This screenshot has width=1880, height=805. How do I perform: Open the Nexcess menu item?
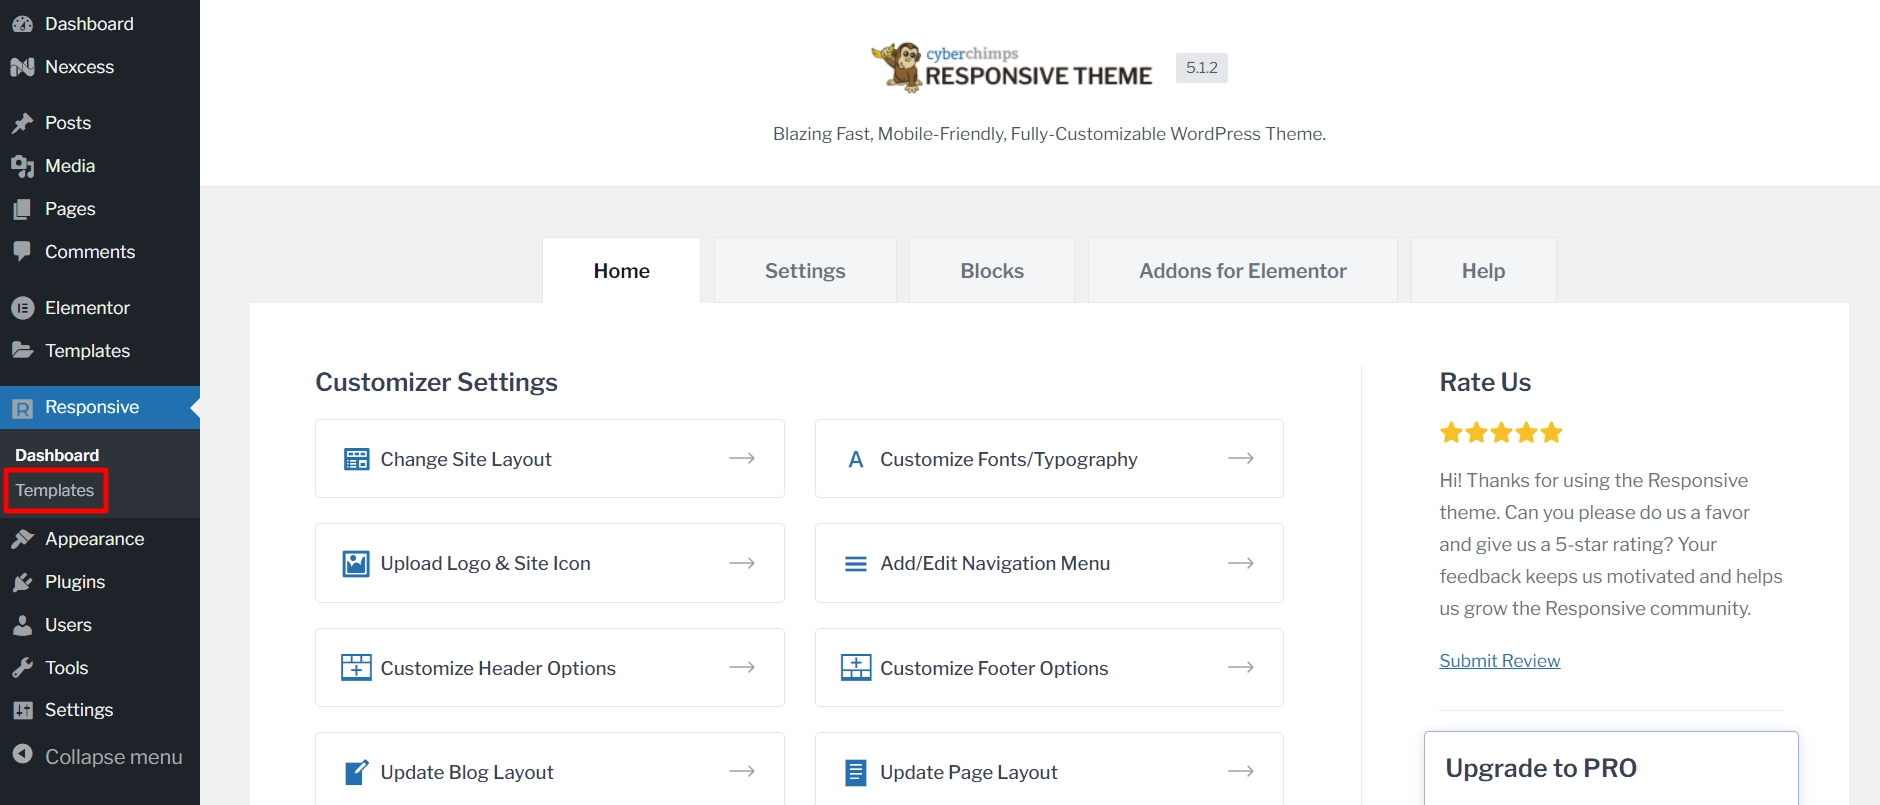point(100,67)
